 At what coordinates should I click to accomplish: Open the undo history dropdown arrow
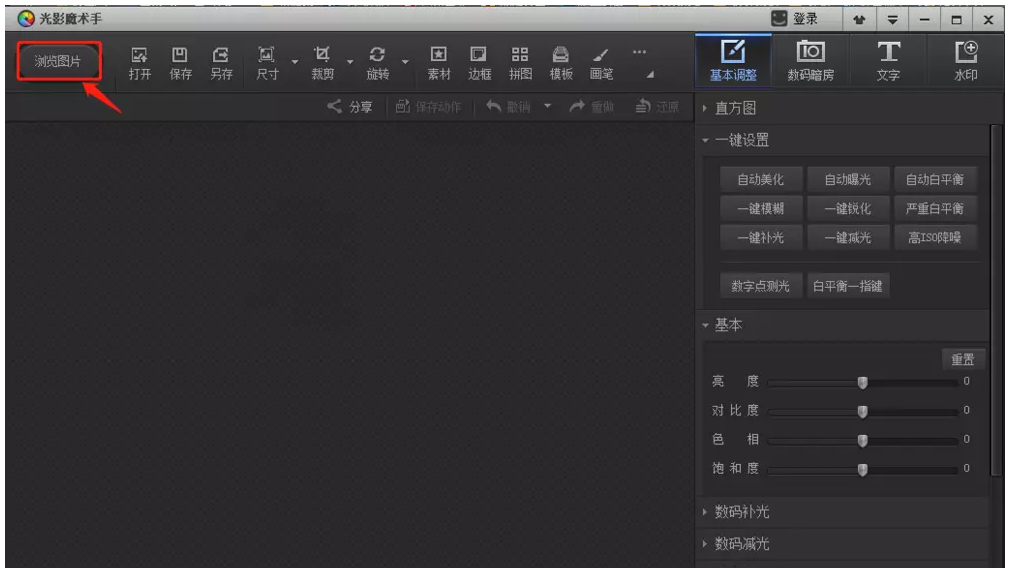coord(548,106)
